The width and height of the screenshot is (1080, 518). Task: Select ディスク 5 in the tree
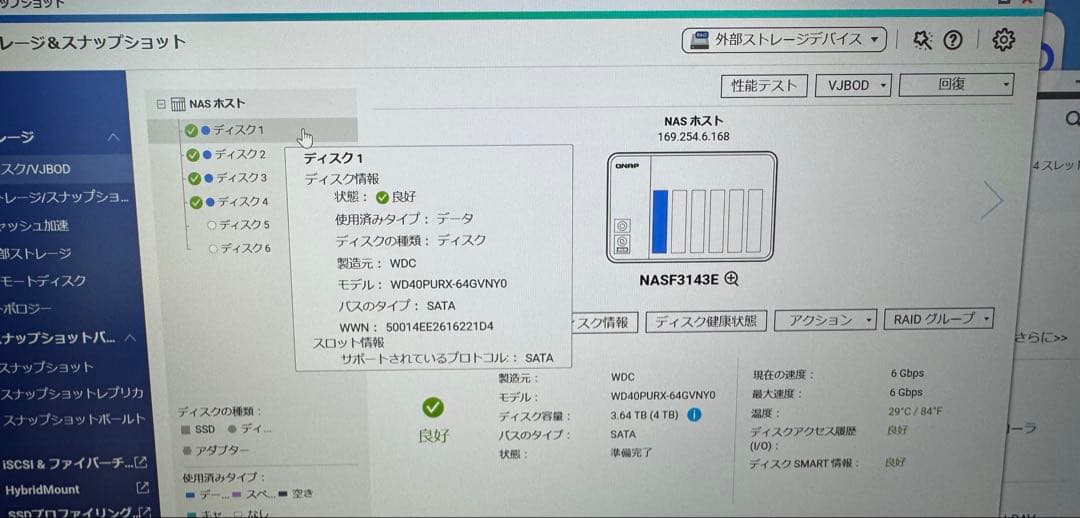pyautogui.click(x=244, y=225)
